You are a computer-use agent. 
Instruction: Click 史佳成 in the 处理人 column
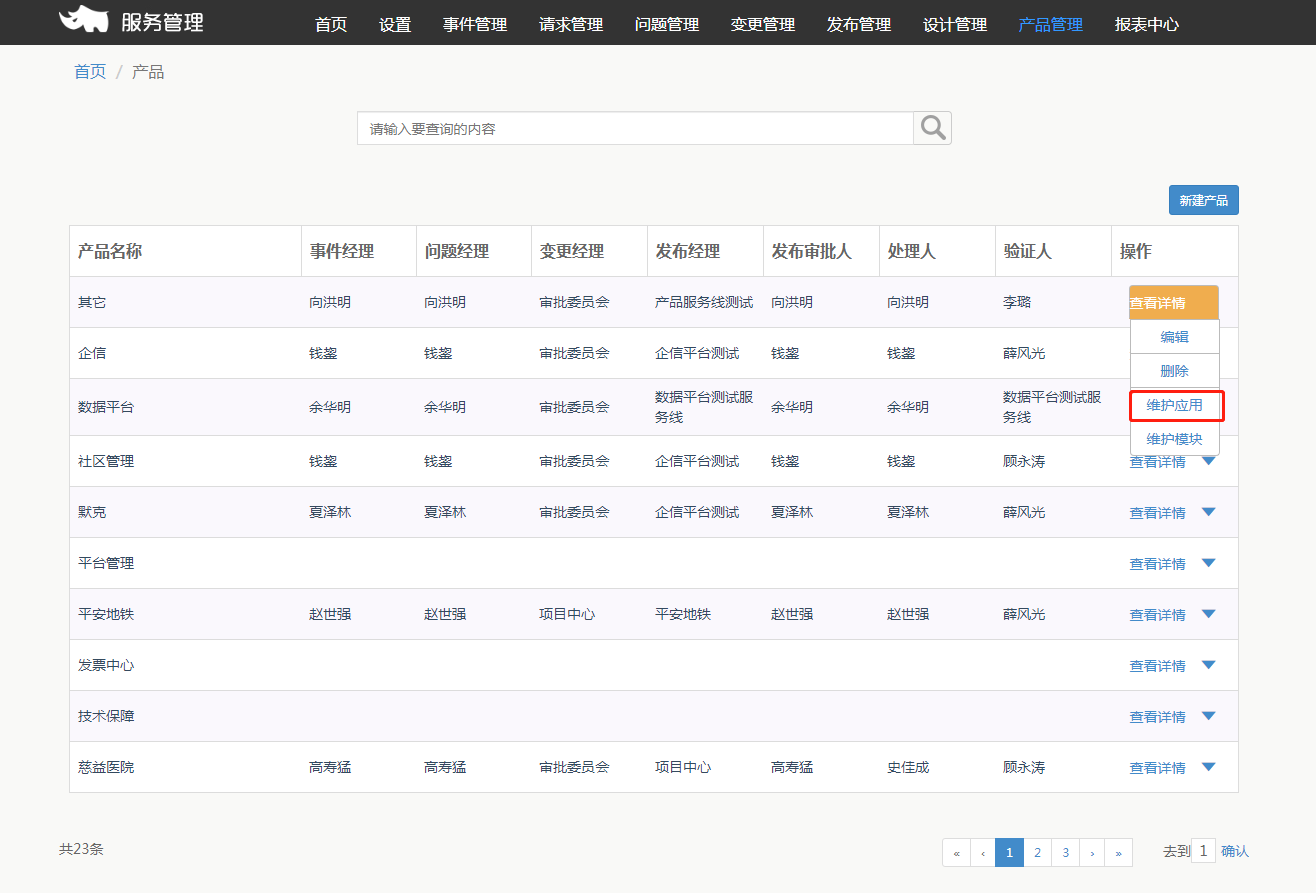908,767
